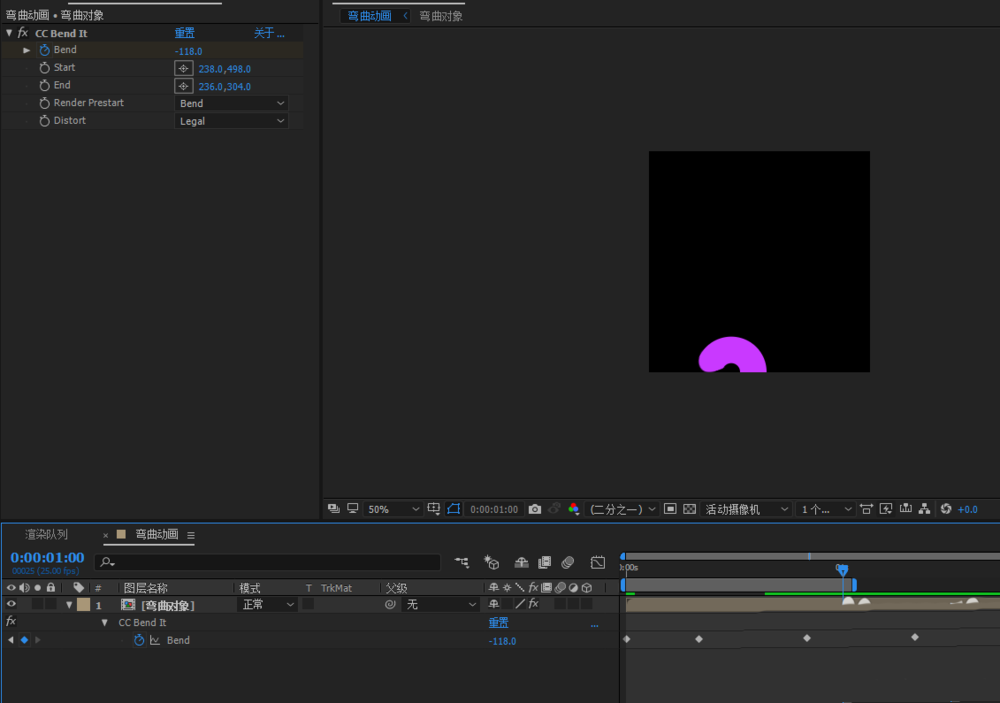Pick Start point with crosshair button
This screenshot has height=703, width=1000.
point(183,68)
